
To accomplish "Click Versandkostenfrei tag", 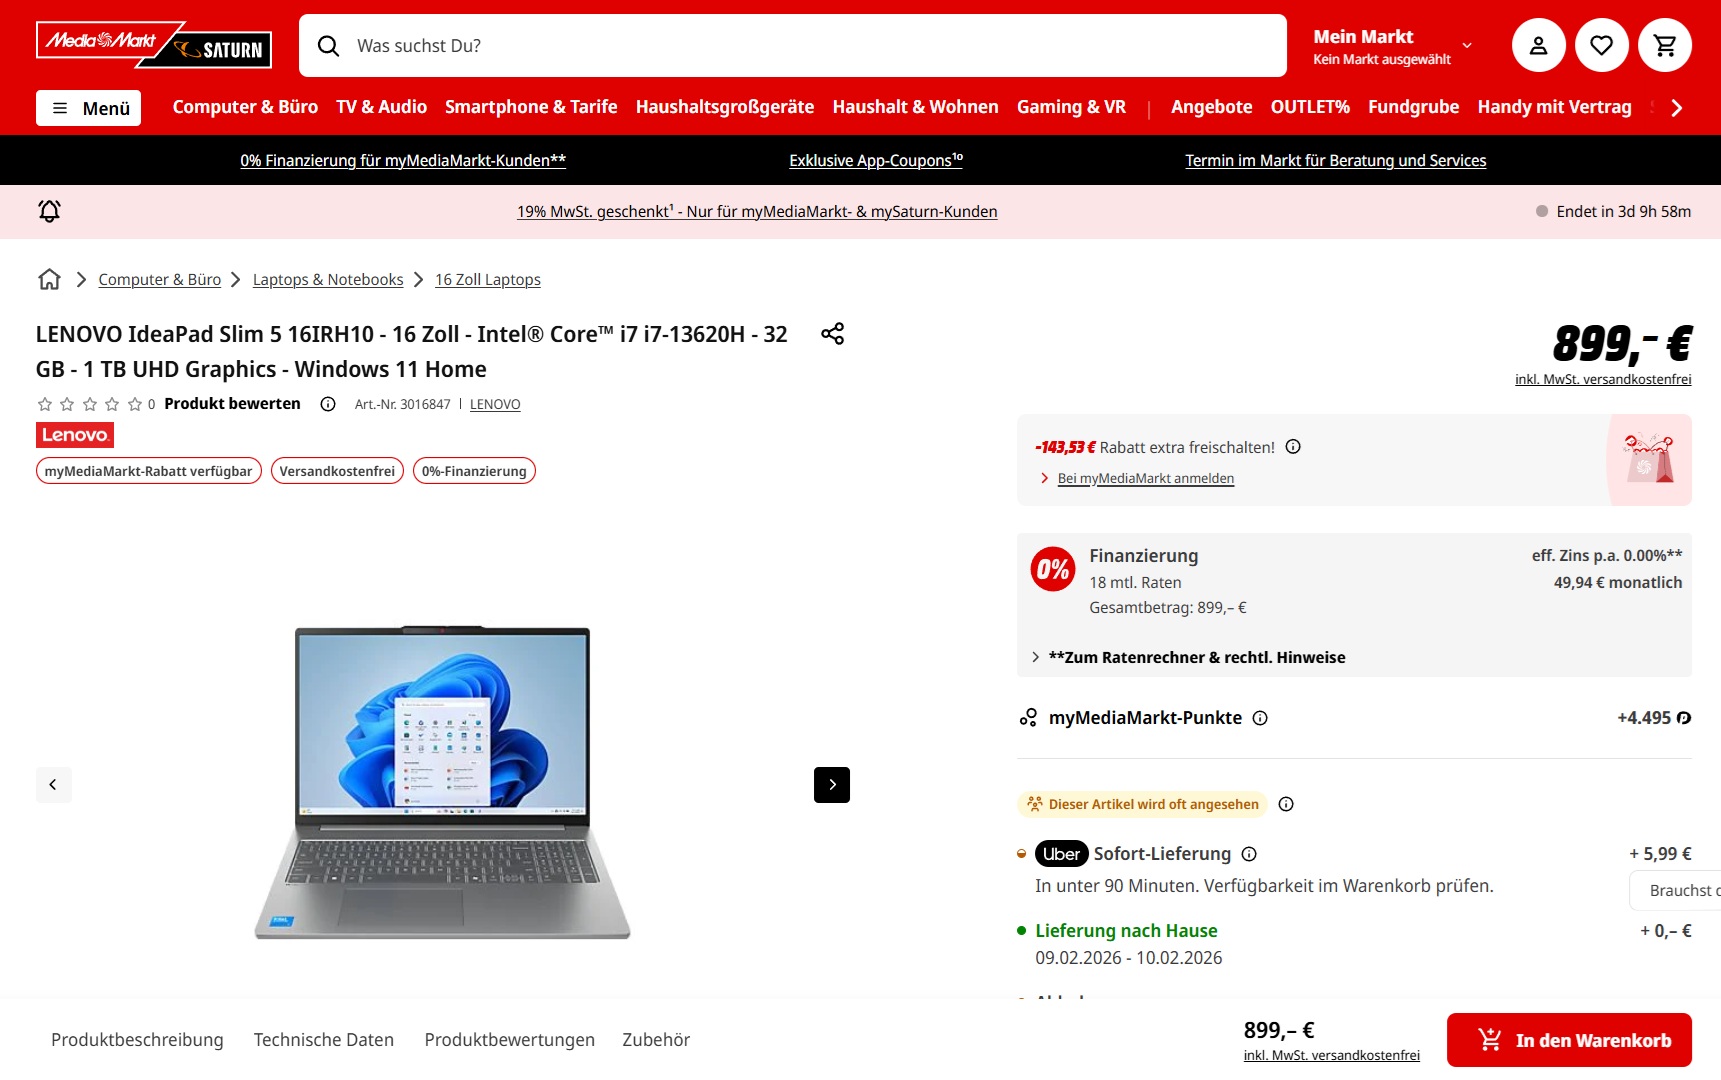I will point(337,471).
